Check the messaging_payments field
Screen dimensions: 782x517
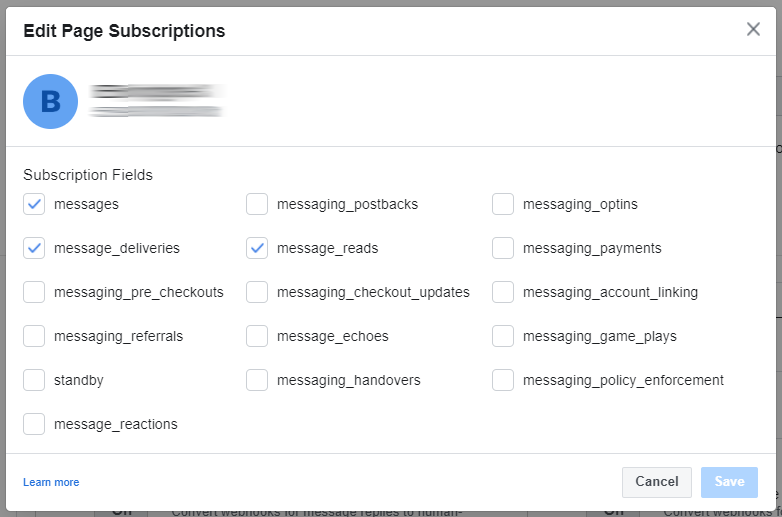pos(503,248)
